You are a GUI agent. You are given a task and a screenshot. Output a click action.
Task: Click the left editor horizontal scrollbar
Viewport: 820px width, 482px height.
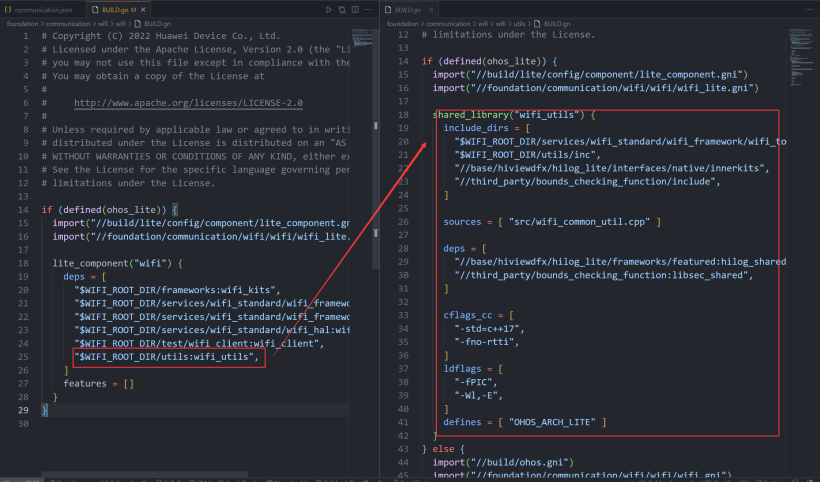point(145,475)
